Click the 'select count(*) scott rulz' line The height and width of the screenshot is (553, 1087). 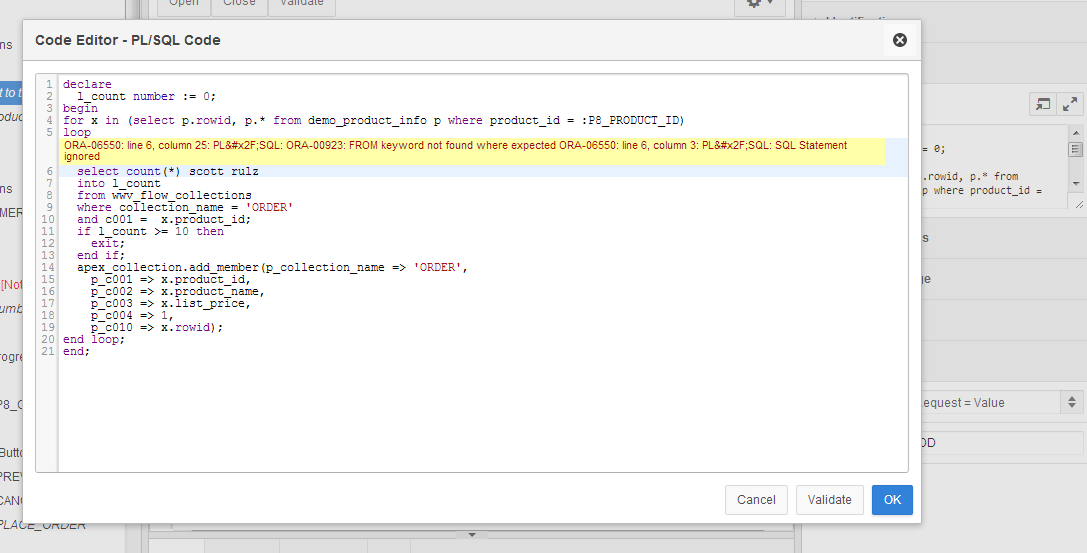coord(168,171)
